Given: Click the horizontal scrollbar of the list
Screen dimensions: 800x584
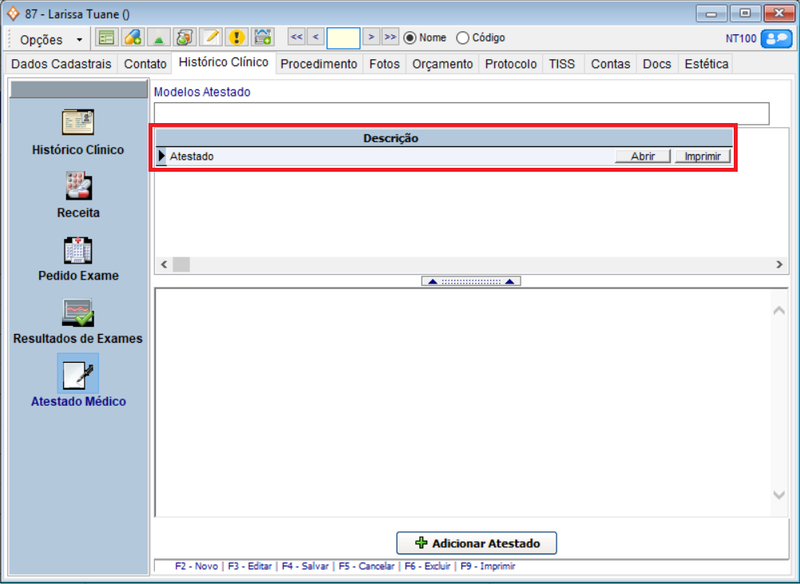Looking at the screenshot, I should point(470,264).
